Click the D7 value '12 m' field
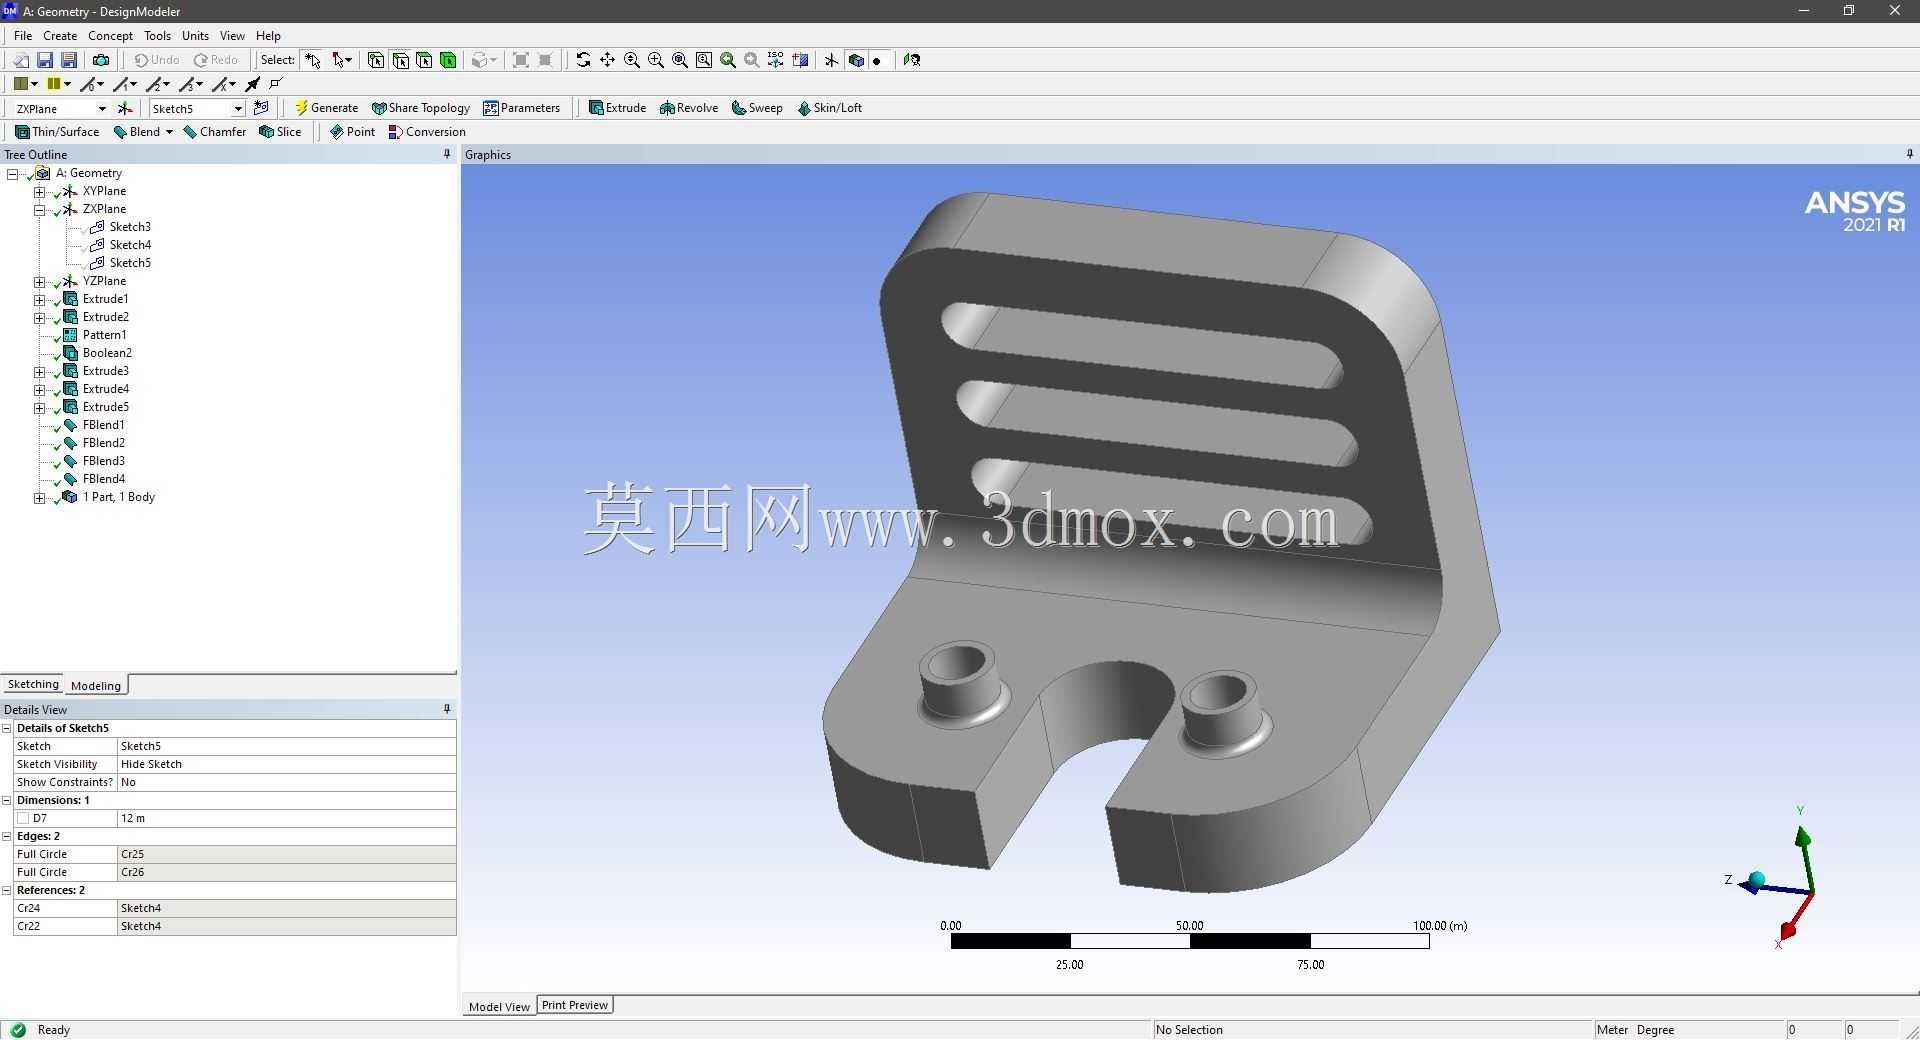 click(286, 818)
